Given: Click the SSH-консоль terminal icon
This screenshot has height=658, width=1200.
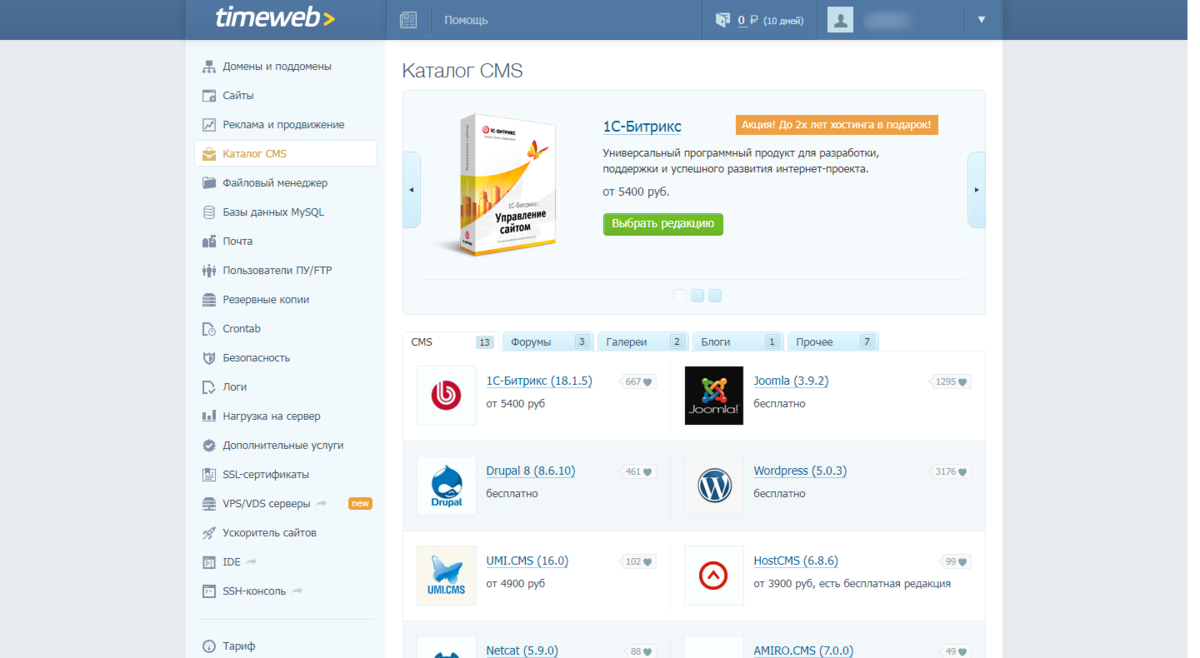Looking at the screenshot, I should [x=209, y=591].
